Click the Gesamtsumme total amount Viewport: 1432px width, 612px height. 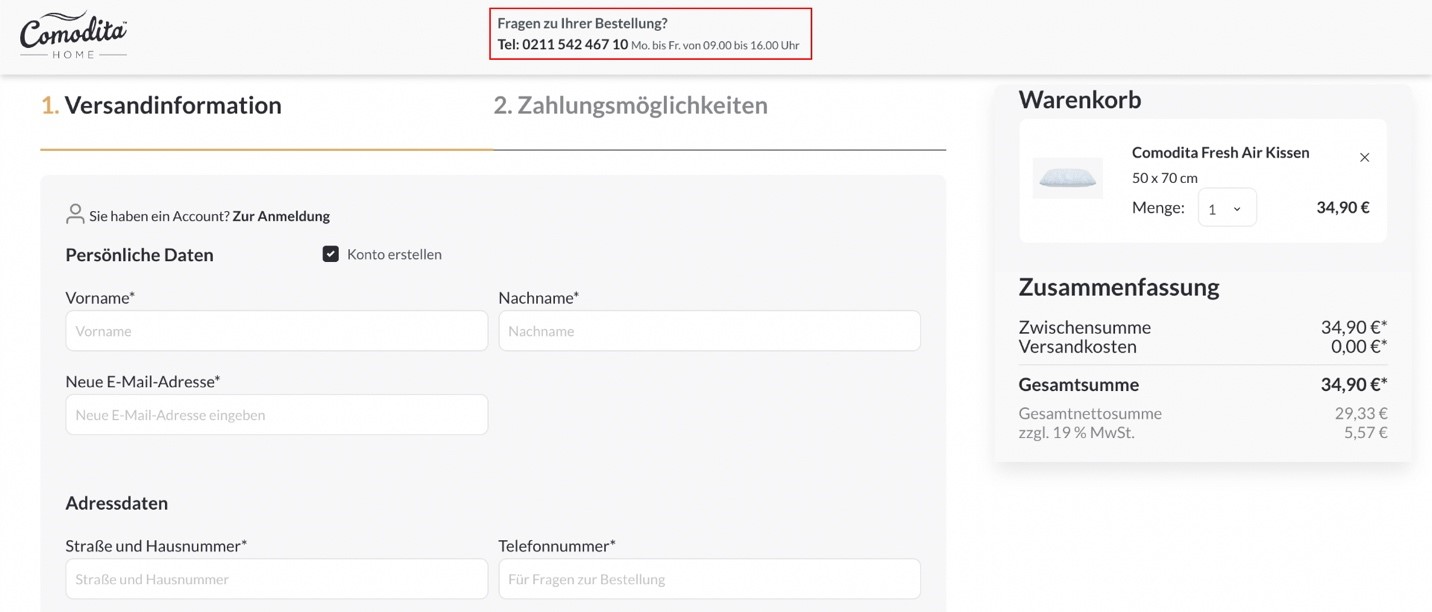click(x=1353, y=385)
